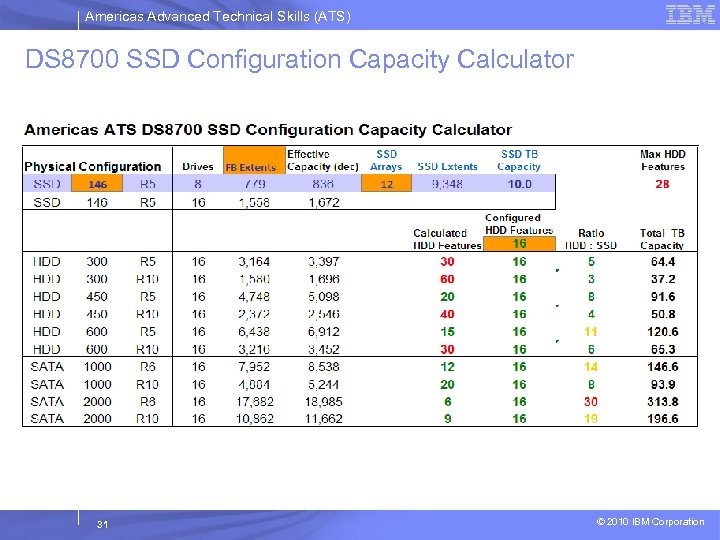Select the orange SSD Arrays cell '12'

click(x=386, y=184)
